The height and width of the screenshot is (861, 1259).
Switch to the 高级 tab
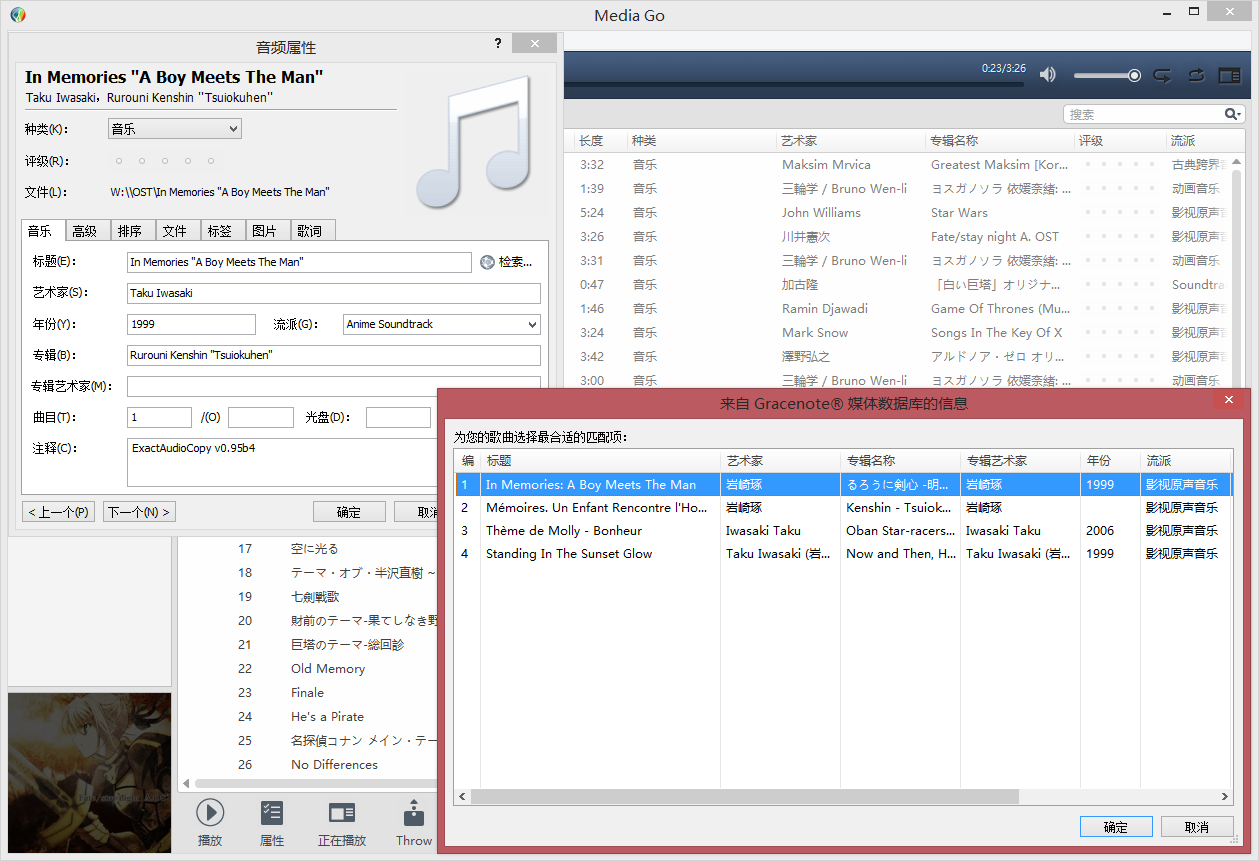[x=85, y=231]
